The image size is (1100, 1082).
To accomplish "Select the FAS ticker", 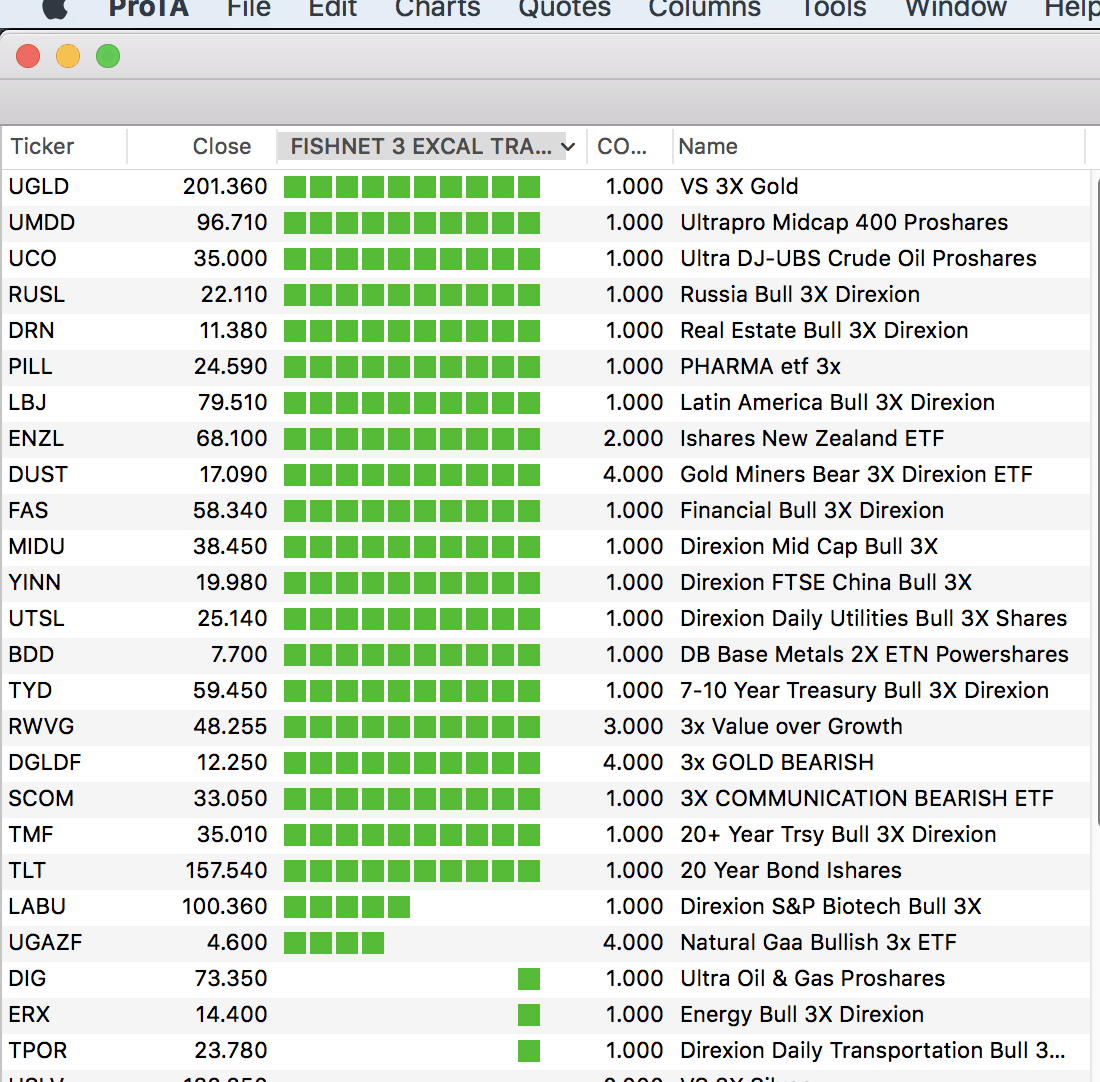I will (x=28, y=510).
